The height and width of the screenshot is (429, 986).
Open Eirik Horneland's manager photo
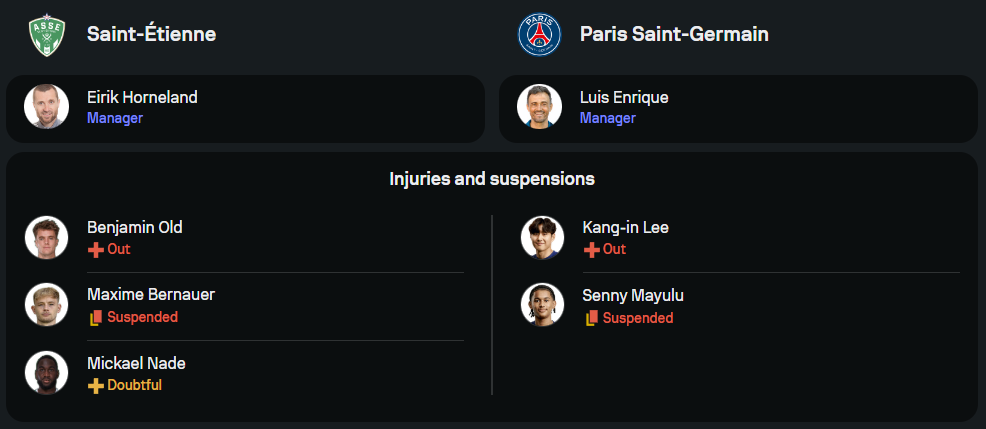point(46,107)
